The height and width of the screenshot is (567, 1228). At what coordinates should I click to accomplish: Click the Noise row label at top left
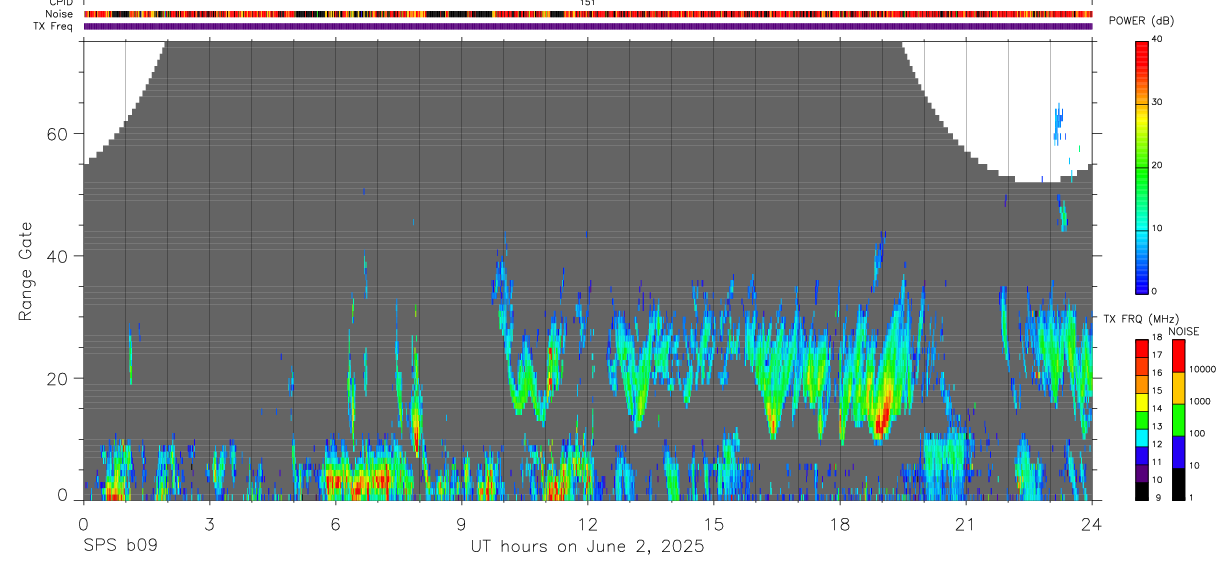pos(59,14)
